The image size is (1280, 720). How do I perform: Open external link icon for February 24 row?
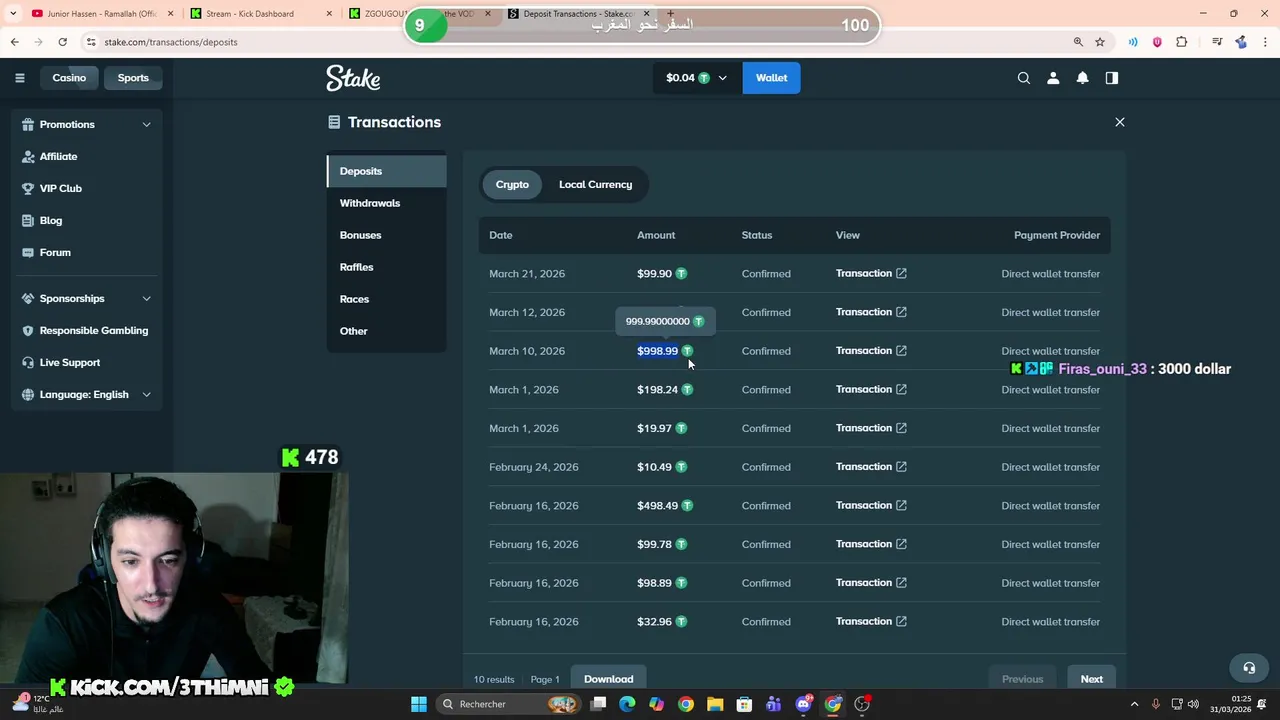pyautogui.click(x=901, y=467)
